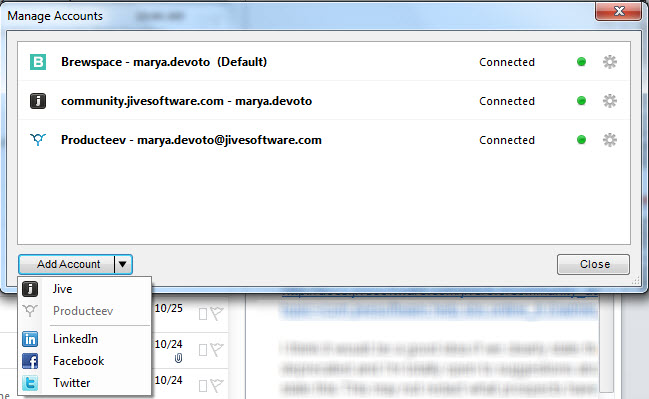The image size is (649, 399).
Task: Click the reading pane vertical scrollbar
Action: 606,344
